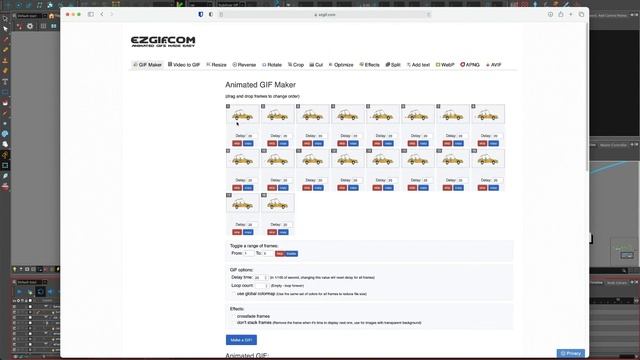The image size is (640, 360).
Task: Enable the crossfade frames checkbox
Action: [233, 316]
